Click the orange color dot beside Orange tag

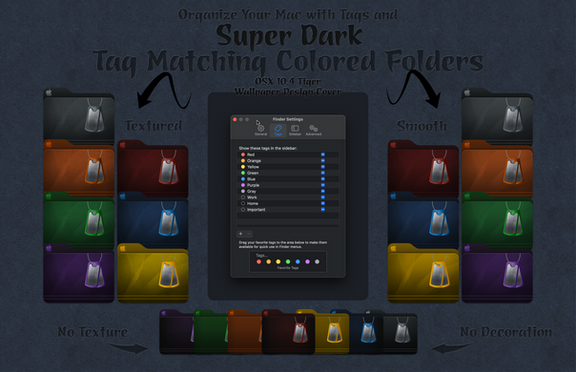pos(243,161)
